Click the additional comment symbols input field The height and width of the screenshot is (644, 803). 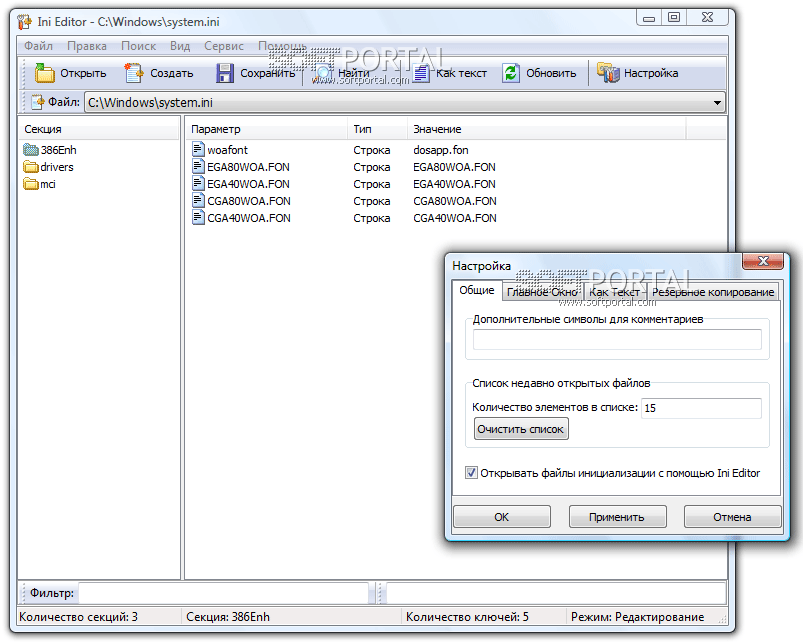click(x=617, y=339)
